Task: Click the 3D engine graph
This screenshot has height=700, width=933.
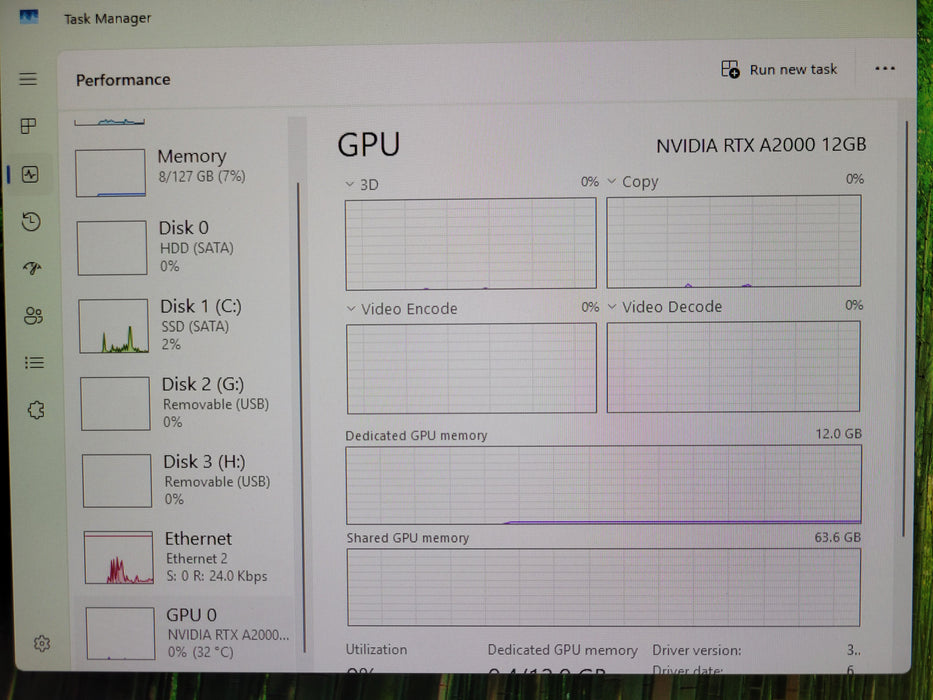Action: (471, 244)
